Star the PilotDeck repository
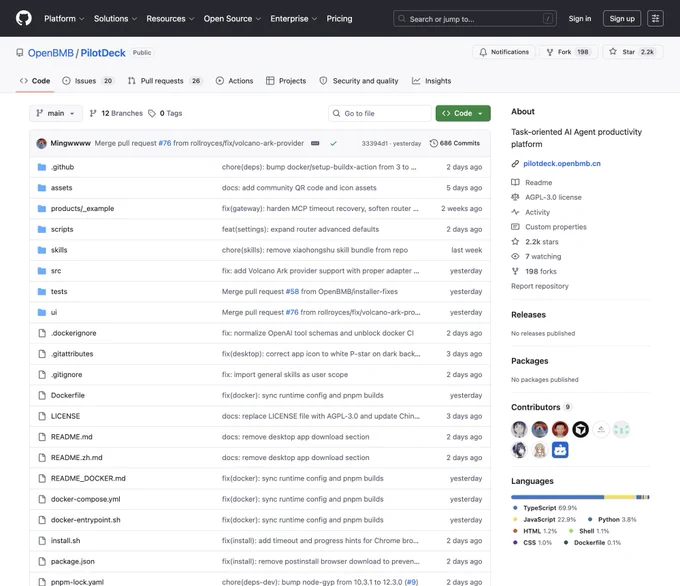680x586 pixels. coord(633,52)
